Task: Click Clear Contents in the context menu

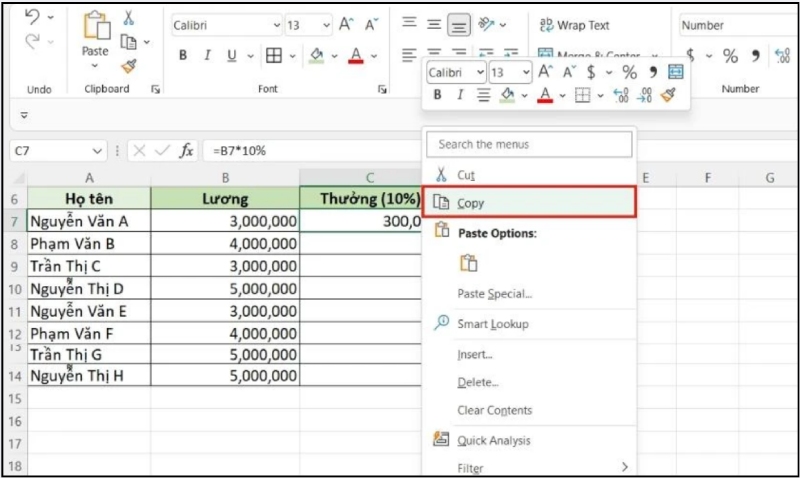Action: pyautogui.click(x=495, y=410)
